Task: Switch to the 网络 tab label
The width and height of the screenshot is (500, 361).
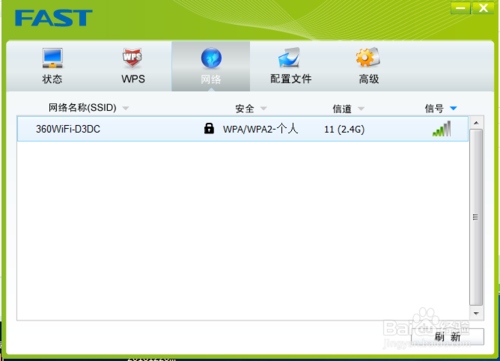Action: pyautogui.click(x=211, y=79)
